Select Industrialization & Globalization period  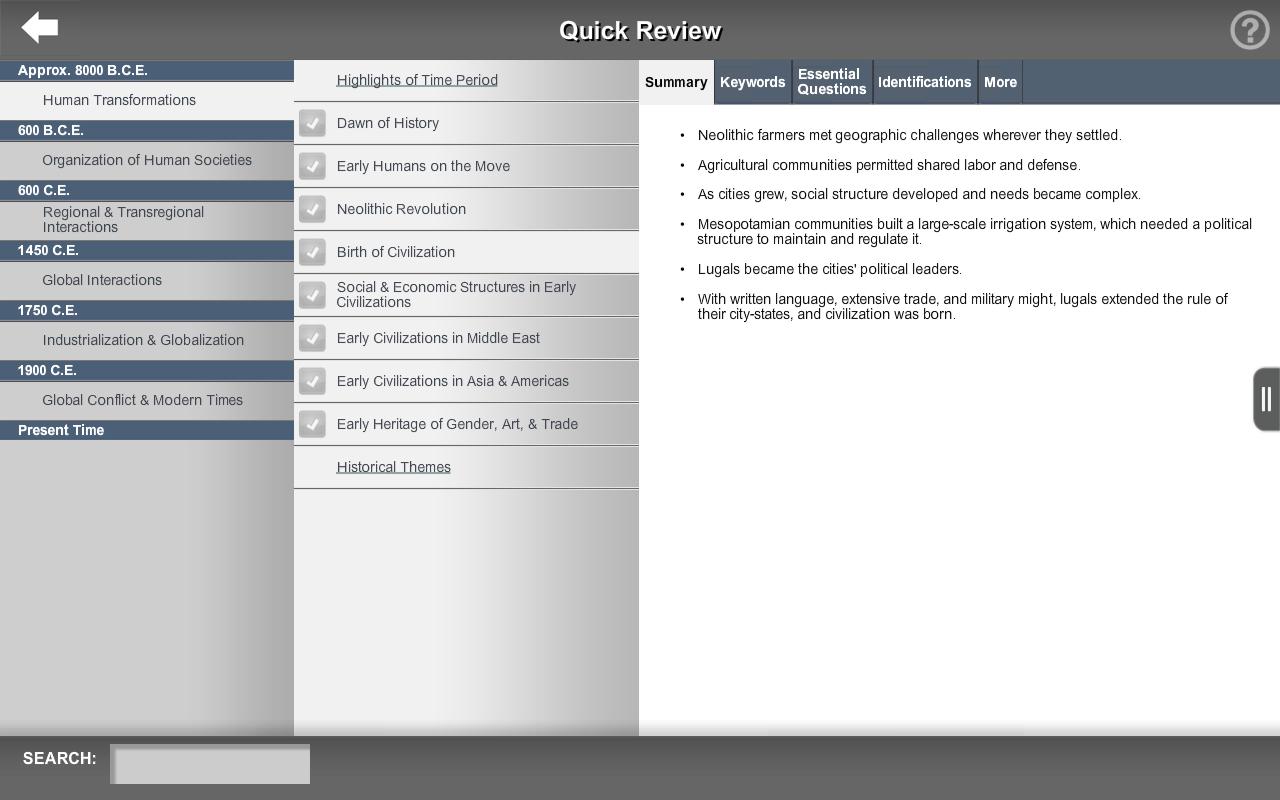click(x=143, y=340)
